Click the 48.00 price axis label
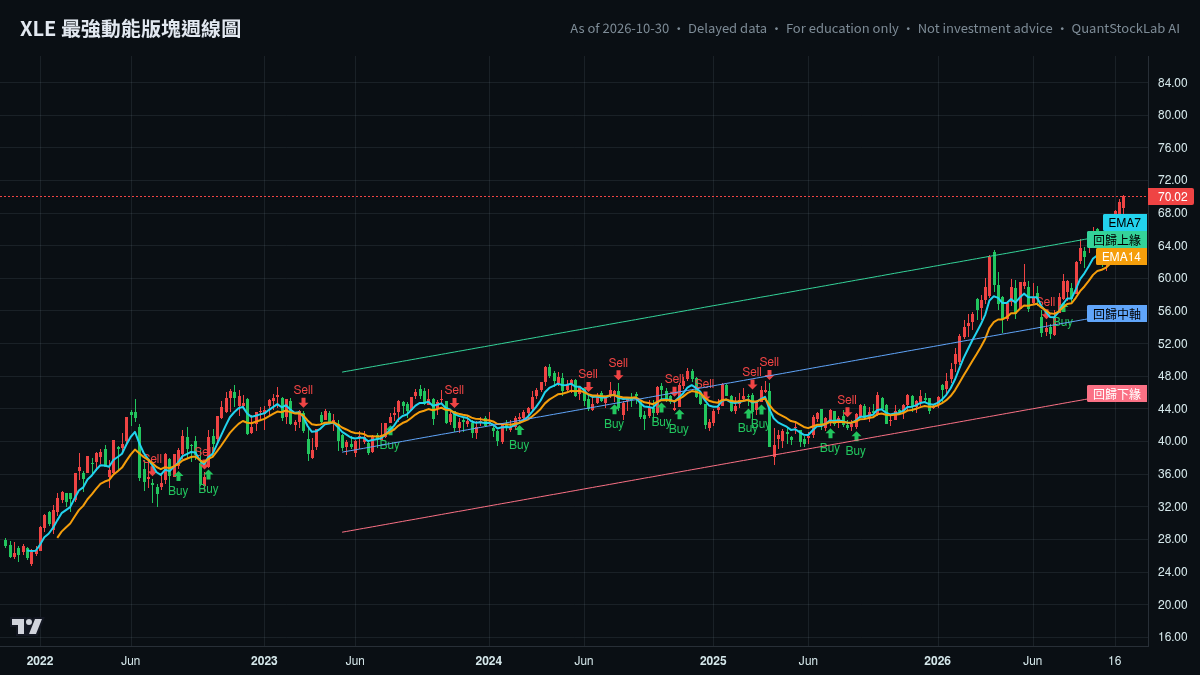Image resolution: width=1200 pixels, height=675 pixels. coord(1173,376)
